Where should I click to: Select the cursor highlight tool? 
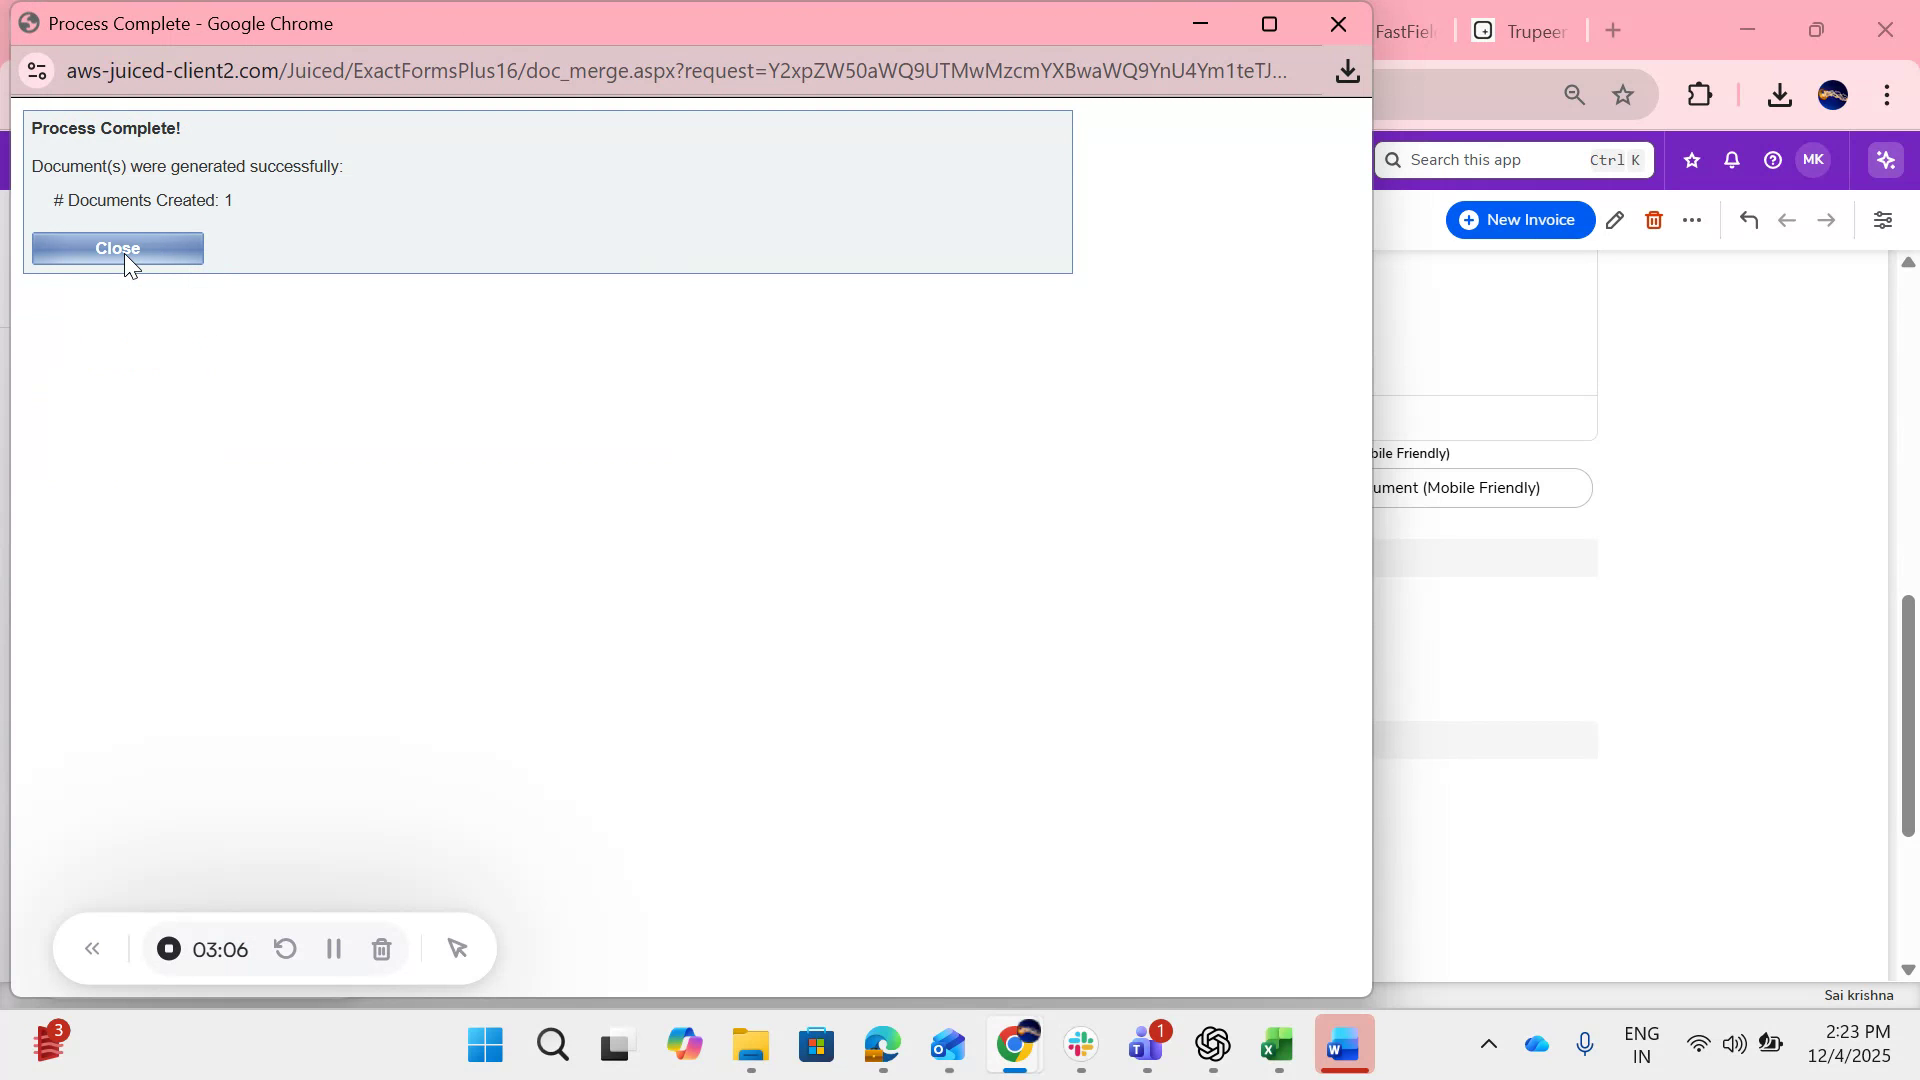[458, 949]
